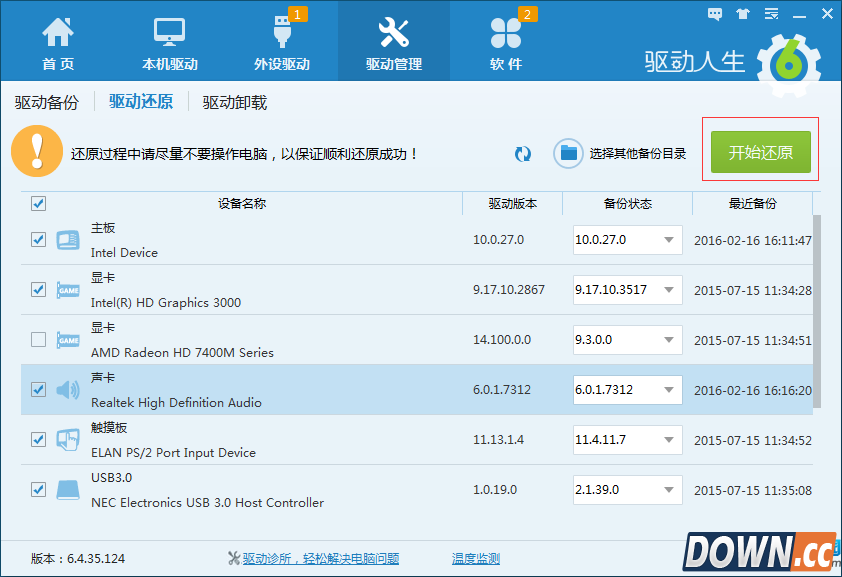This screenshot has width=842, height=577.
Task: Open the 9.17.10.3517 version dropdown
Action: tap(668, 290)
